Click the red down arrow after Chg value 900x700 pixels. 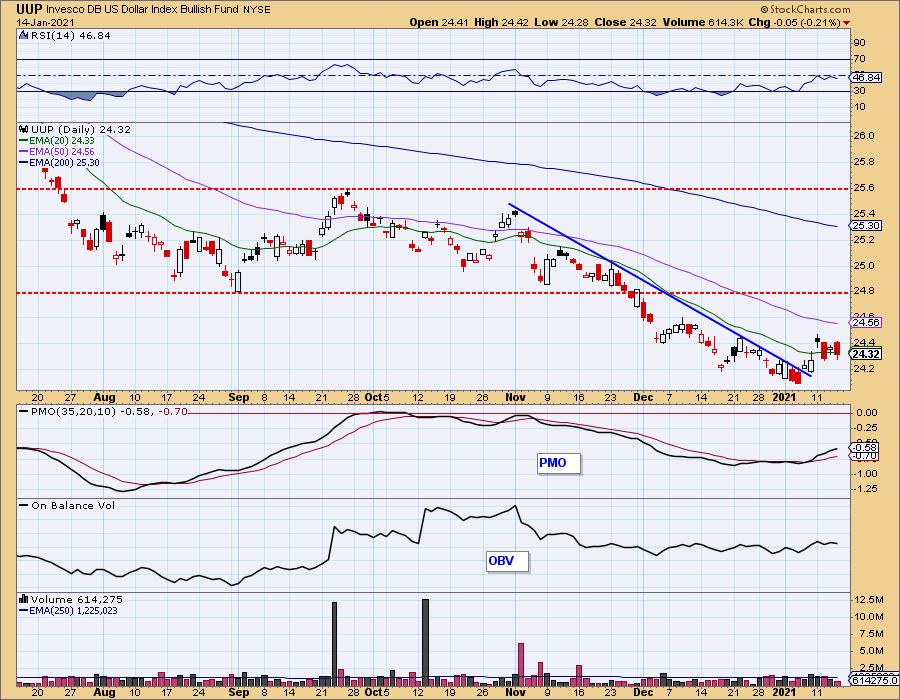(847, 23)
